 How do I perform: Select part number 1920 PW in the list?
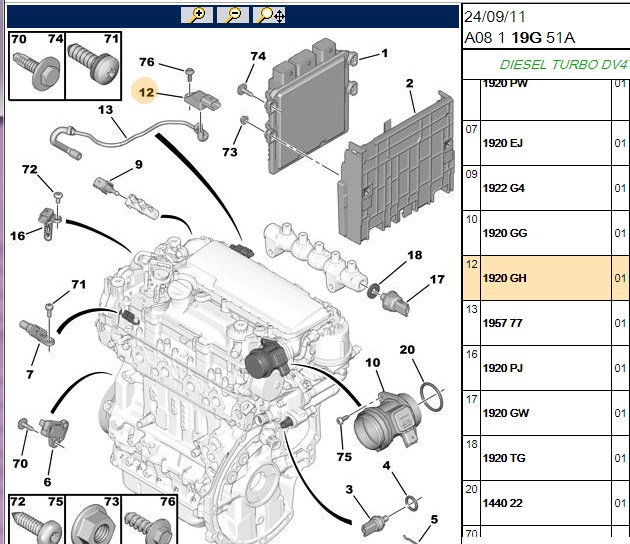(505, 84)
